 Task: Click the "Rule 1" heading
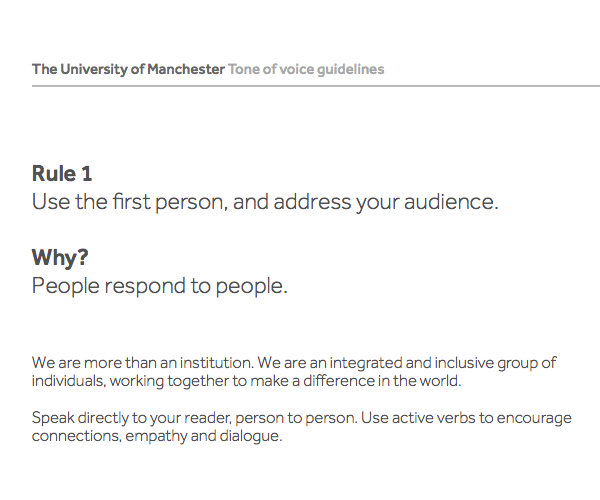(62, 174)
